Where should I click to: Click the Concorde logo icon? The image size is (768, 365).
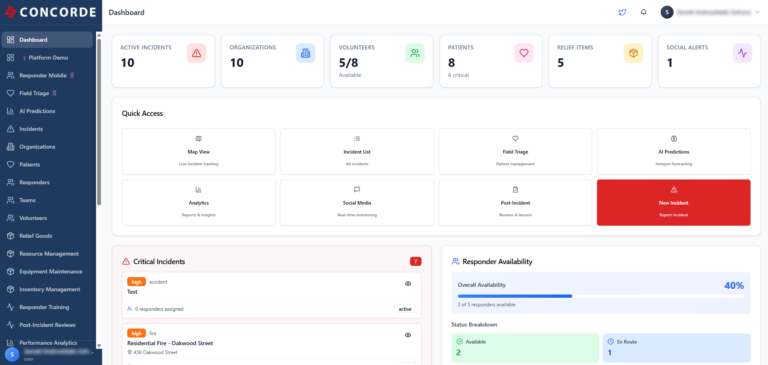pyautogui.click(x=10, y=12)
